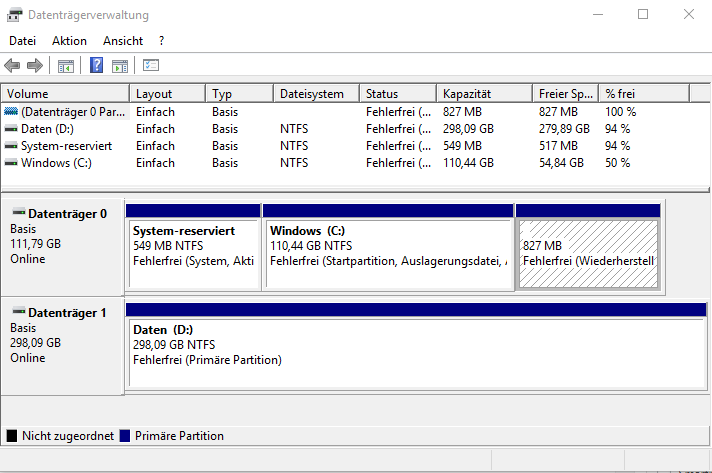Select the "(Datenträger 0 Par..." volume row
This screenshot has height=473, width=712.
click(355, 112)
